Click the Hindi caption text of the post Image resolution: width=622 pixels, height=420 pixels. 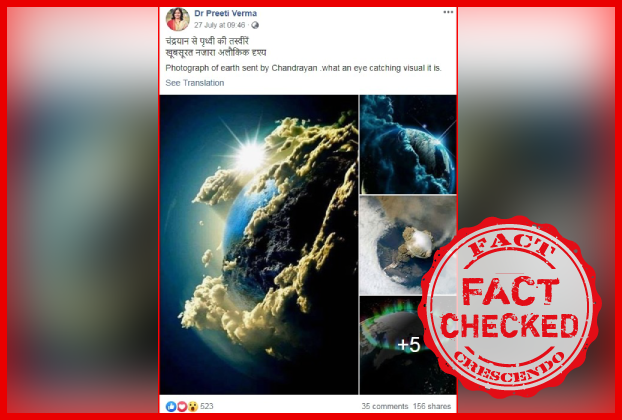pyautogui.click(x=216, y=47)
